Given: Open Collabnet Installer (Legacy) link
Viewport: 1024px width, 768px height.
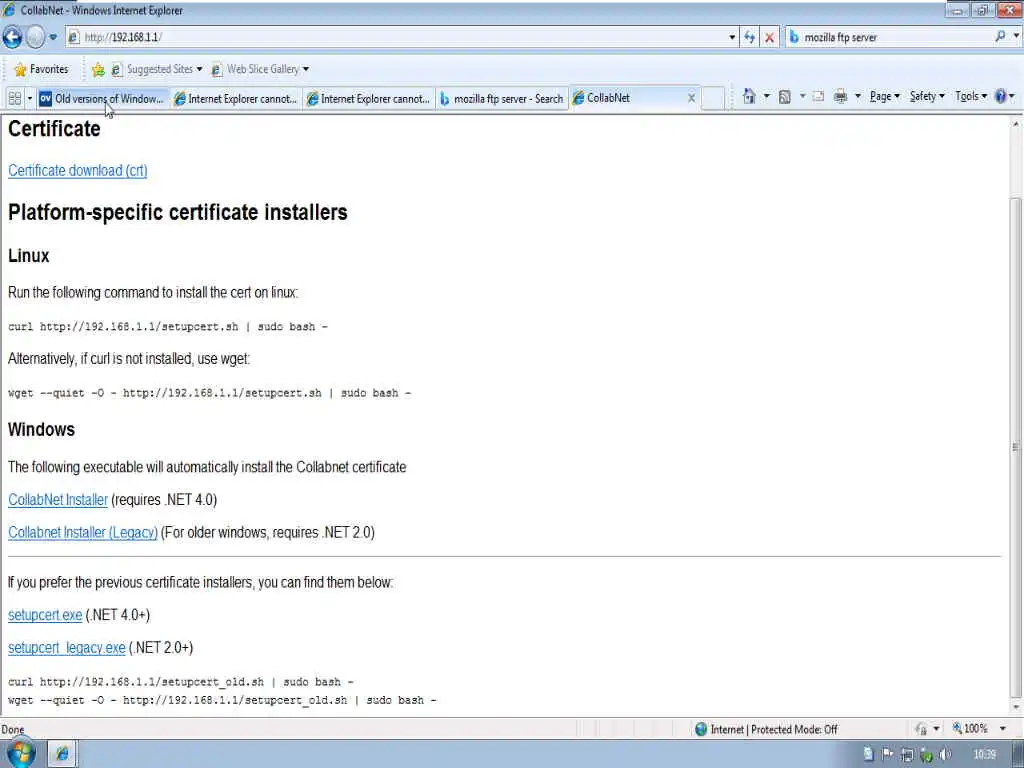Looking at the screenshot, I should (x=83, y=532).
